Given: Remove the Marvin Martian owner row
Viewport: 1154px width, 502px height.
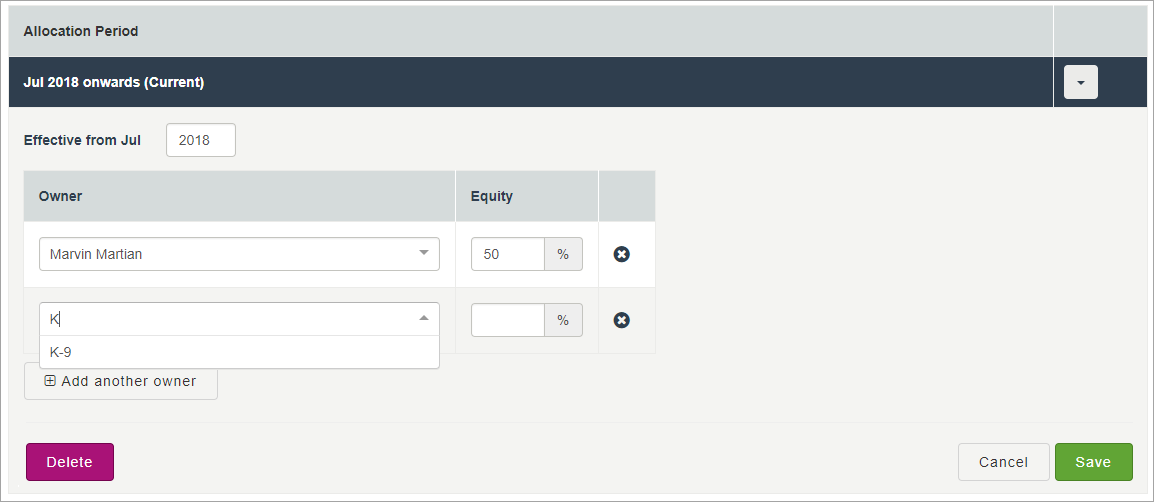Looking at the screenshot, I should (621, 255).
